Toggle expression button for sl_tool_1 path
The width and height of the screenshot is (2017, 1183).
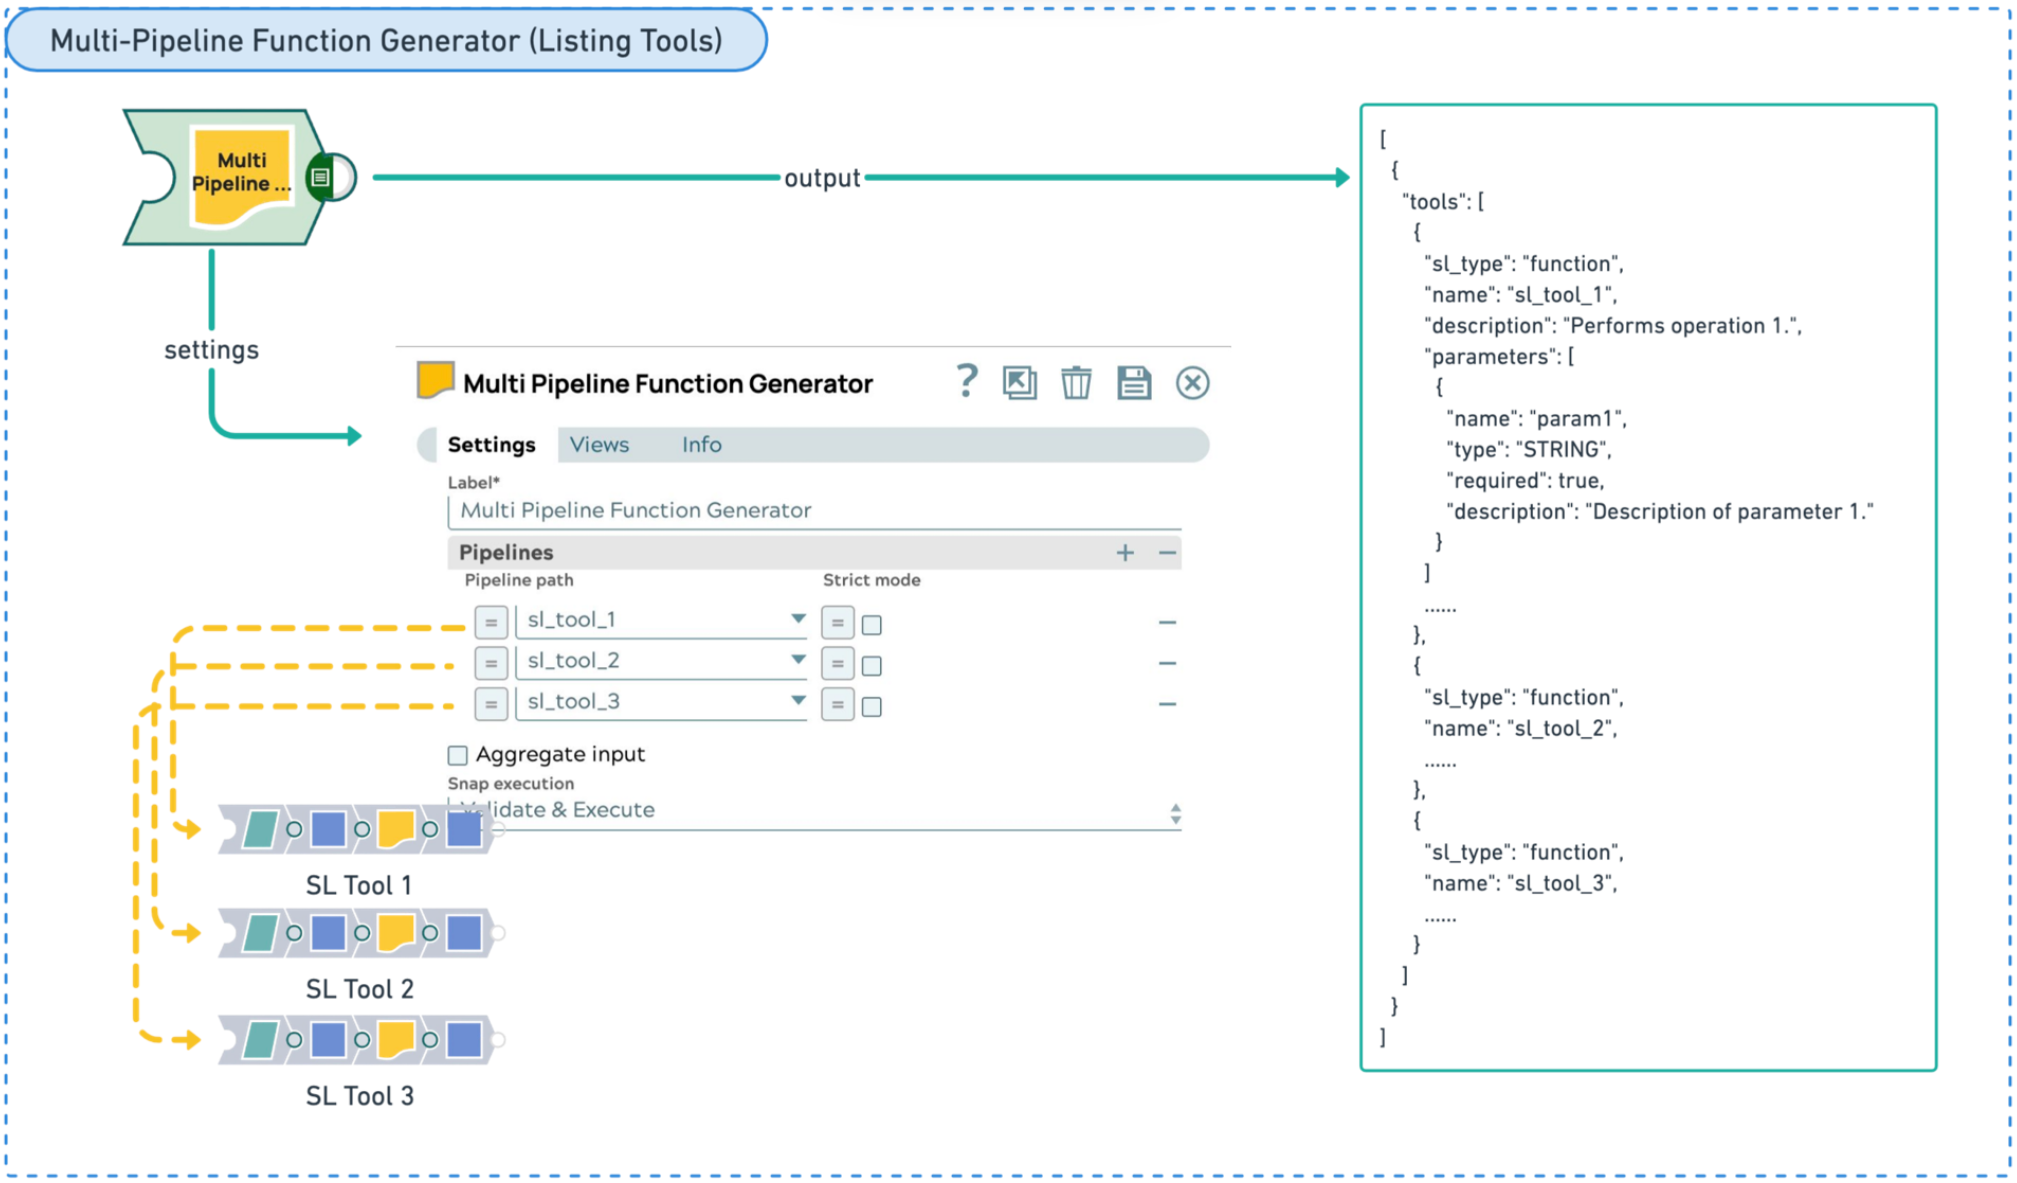[491, 622]
